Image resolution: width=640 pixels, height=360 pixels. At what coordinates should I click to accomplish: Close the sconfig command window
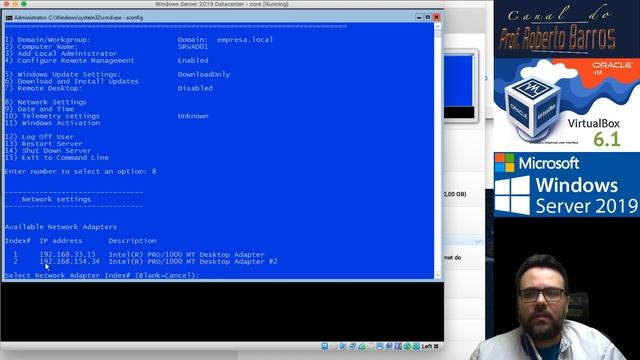click(x=436, y=17)
